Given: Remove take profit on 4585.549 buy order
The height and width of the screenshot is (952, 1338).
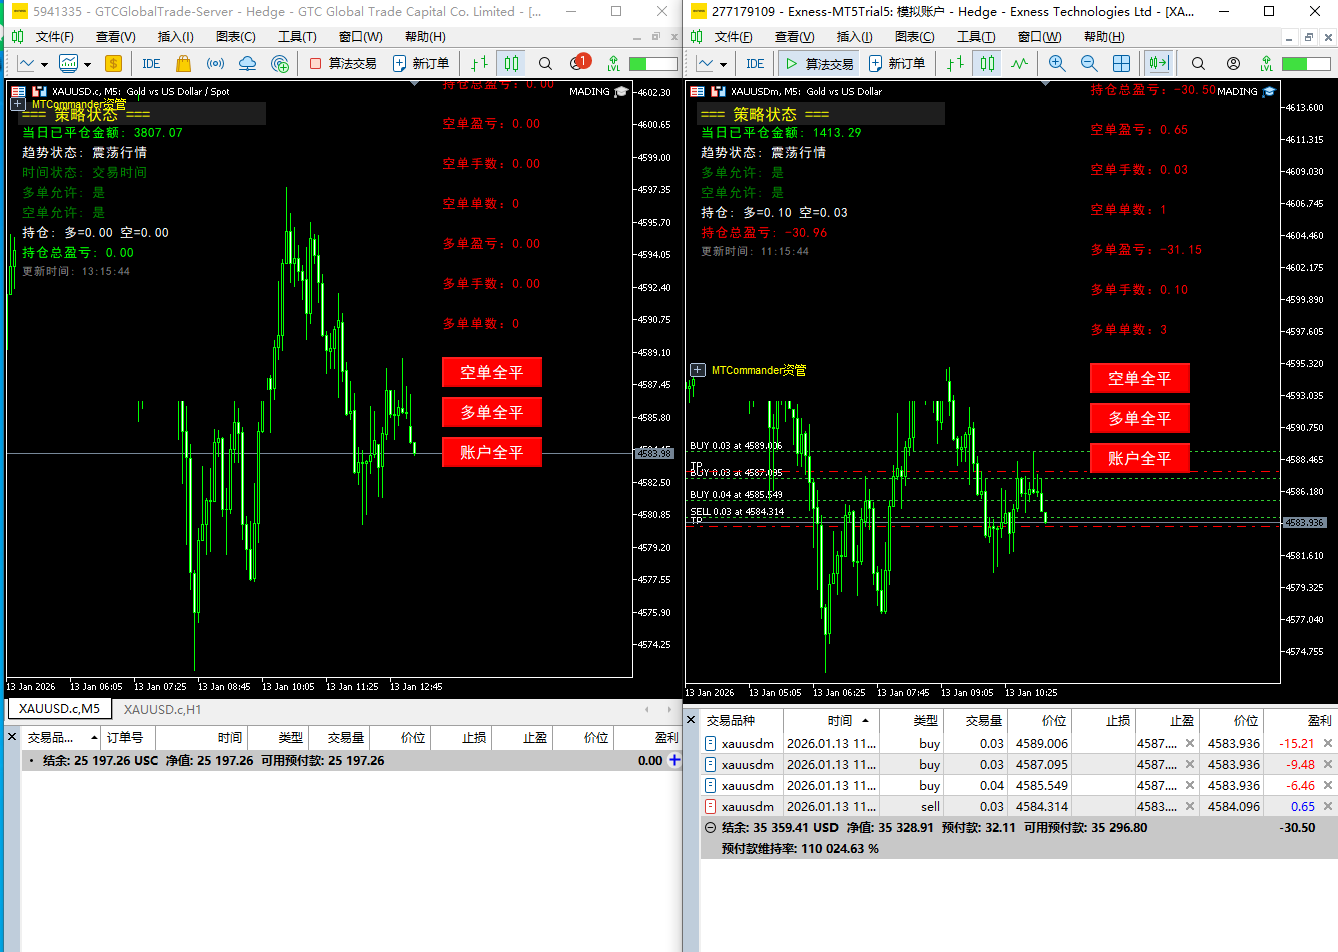Looking at the screenshot, I should [1190, 785].
